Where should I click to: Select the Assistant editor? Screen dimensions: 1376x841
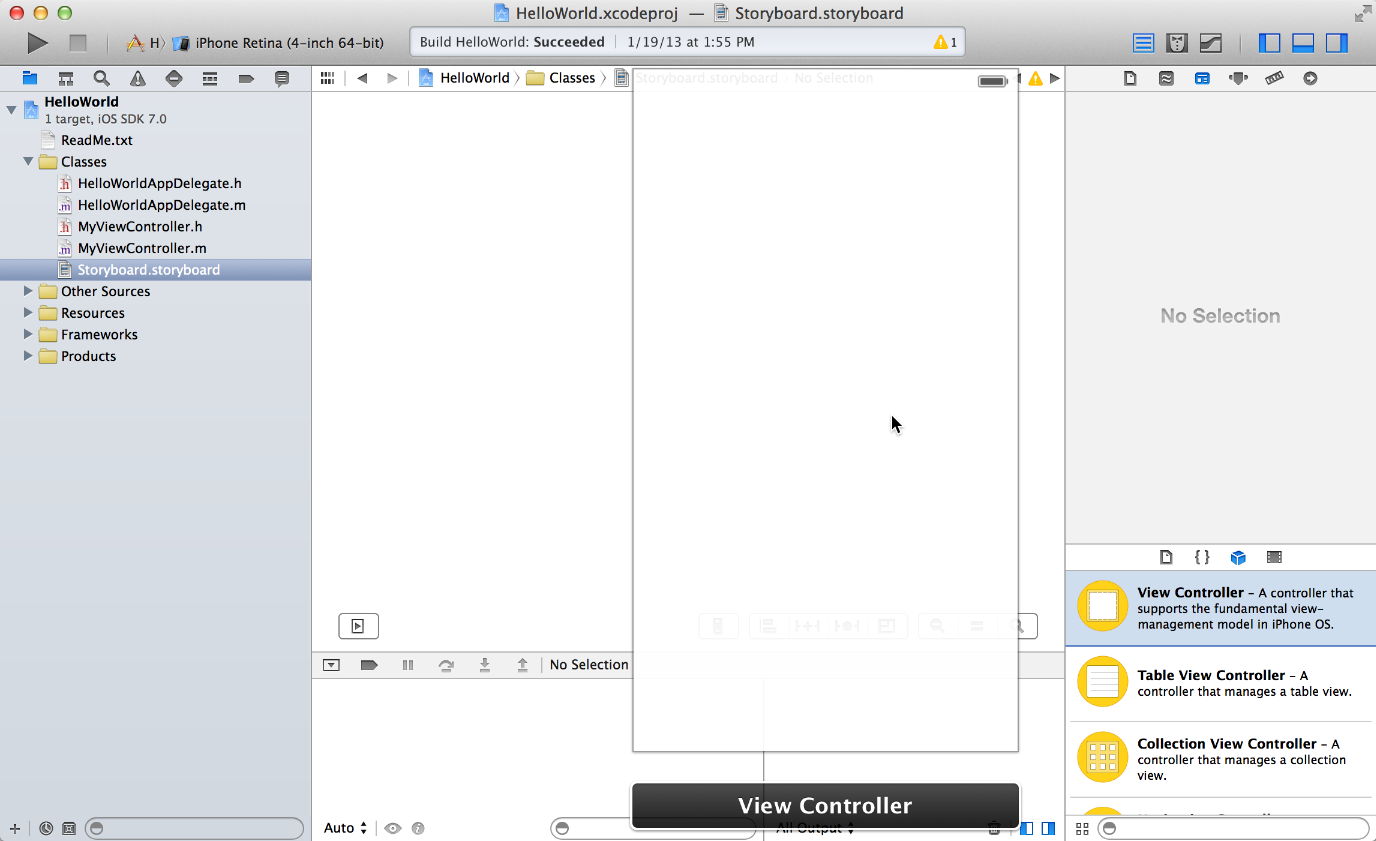pos(1177,43)
